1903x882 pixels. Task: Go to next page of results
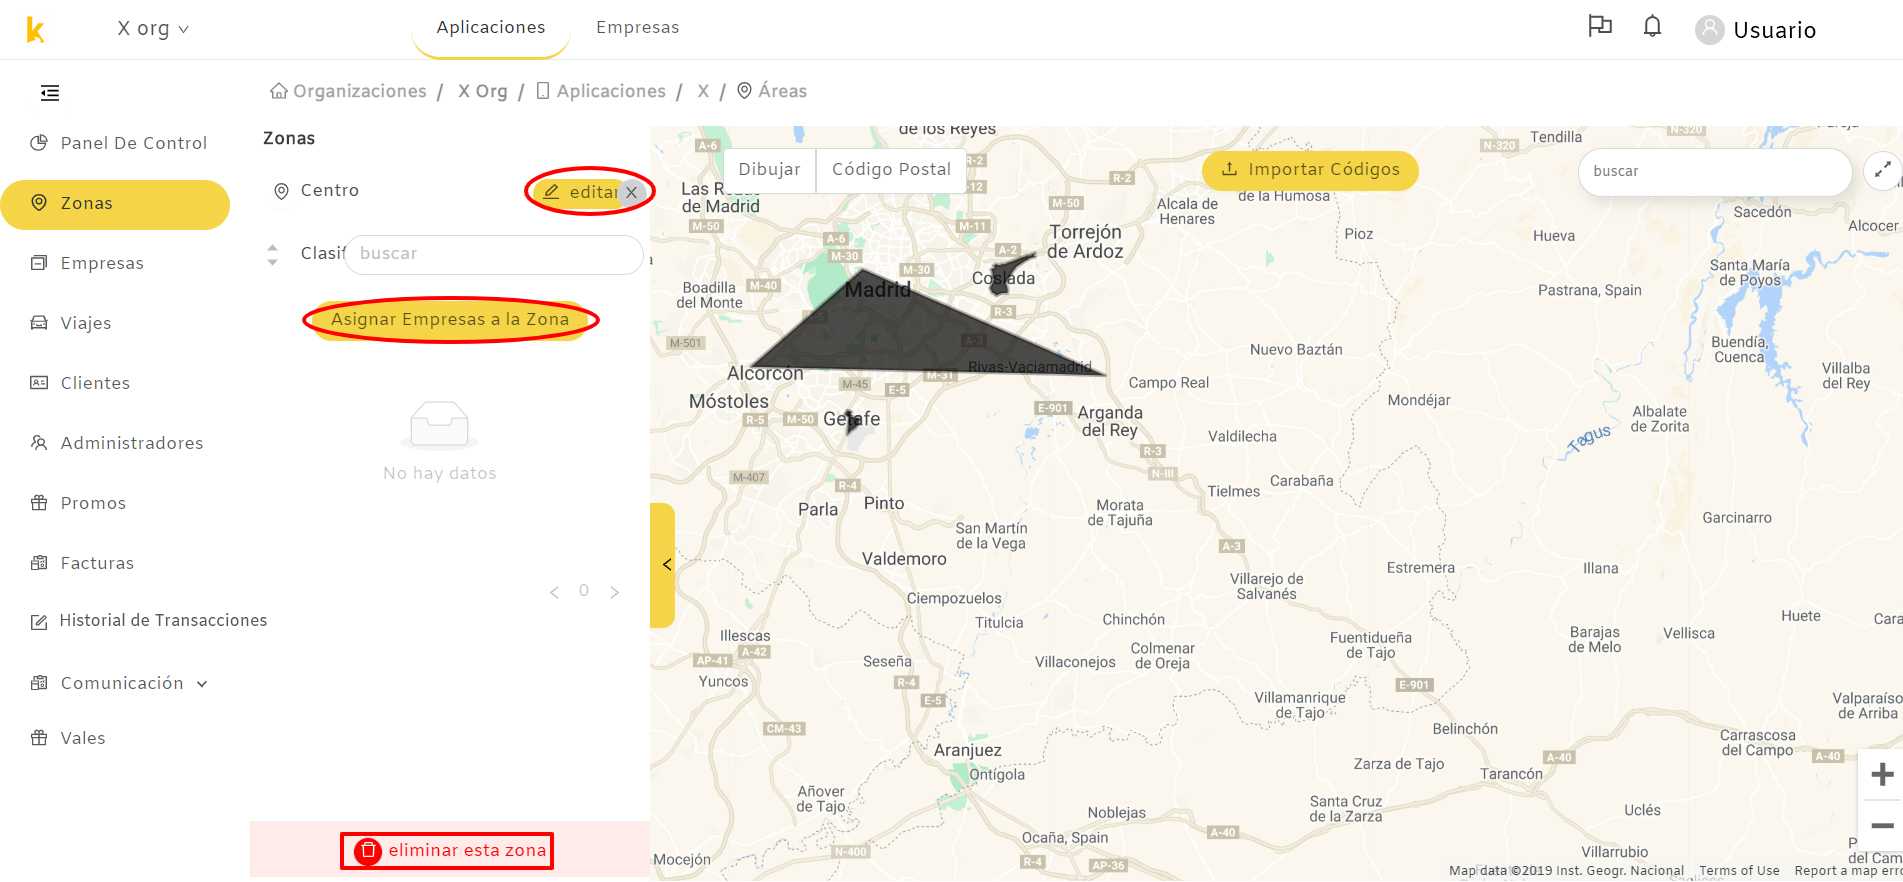(614, 592)
